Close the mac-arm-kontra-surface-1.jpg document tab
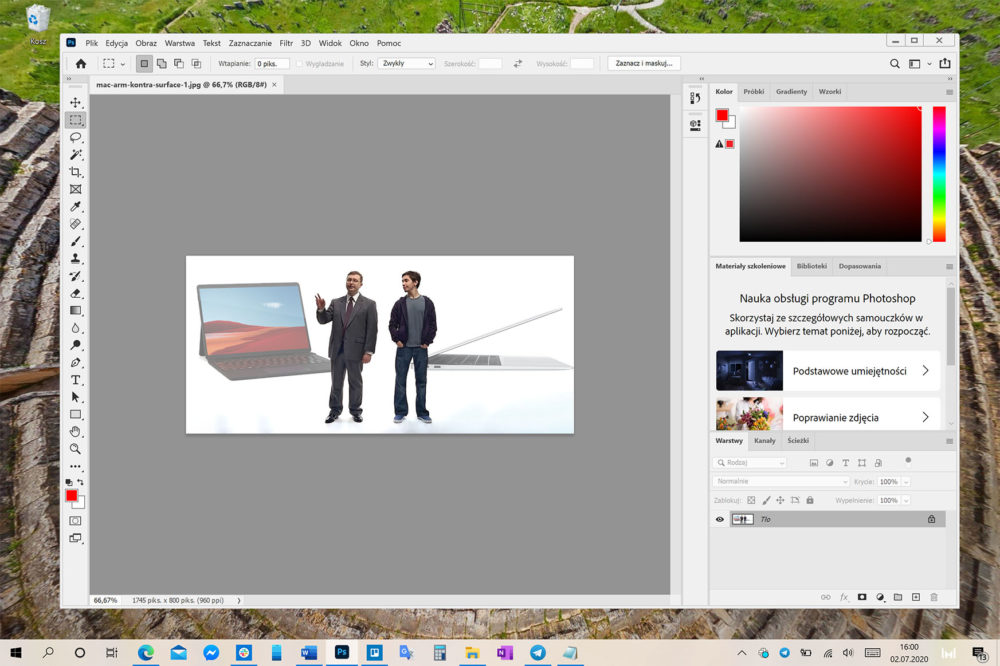Image resolution: width=1000 pixels, height=666 pixels. (x=274, y=84)
